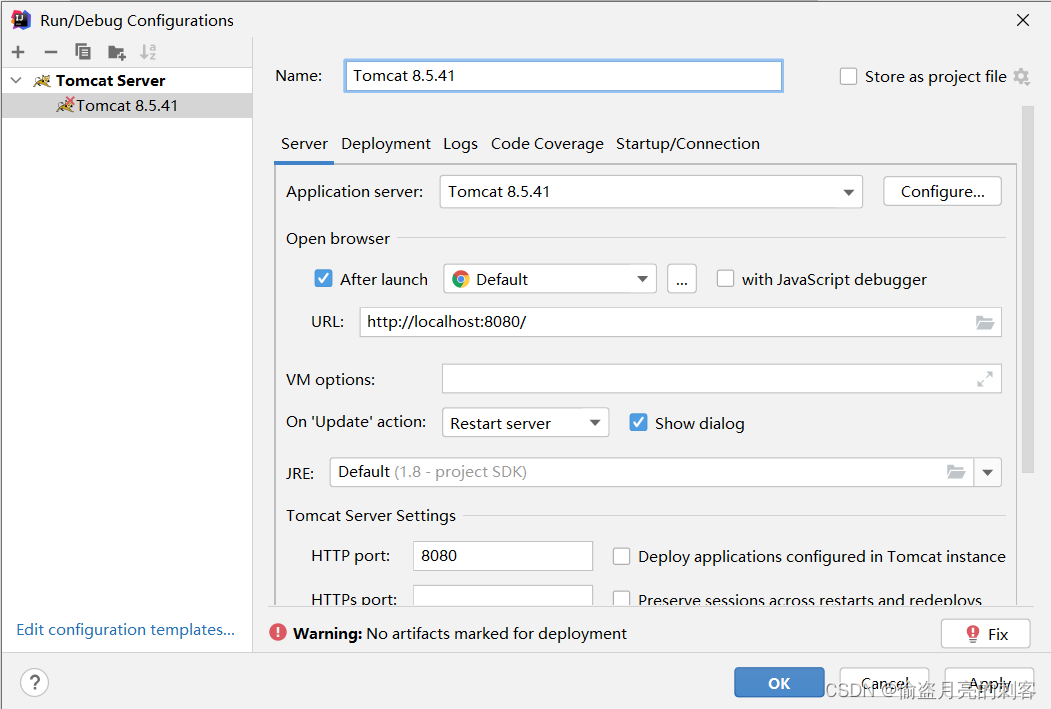Switch to the Deployment tab
The height and width of the screenshot is (709, 1051).
point(385,143)
